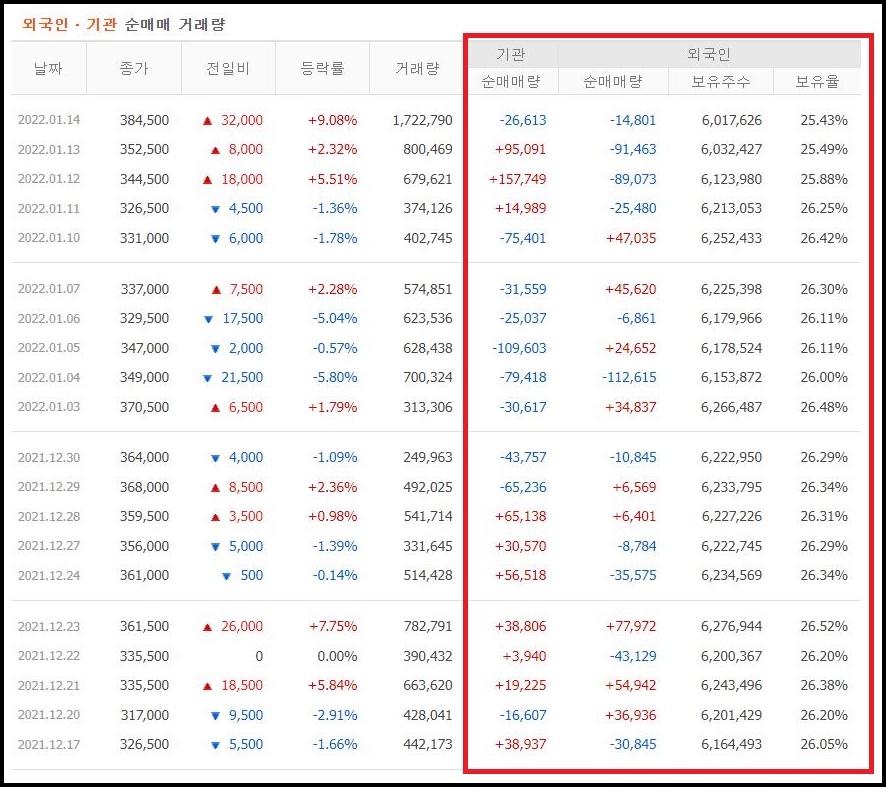Click the blue down arrow beside 2,000
Screen dimensions: 886x787
215,349
